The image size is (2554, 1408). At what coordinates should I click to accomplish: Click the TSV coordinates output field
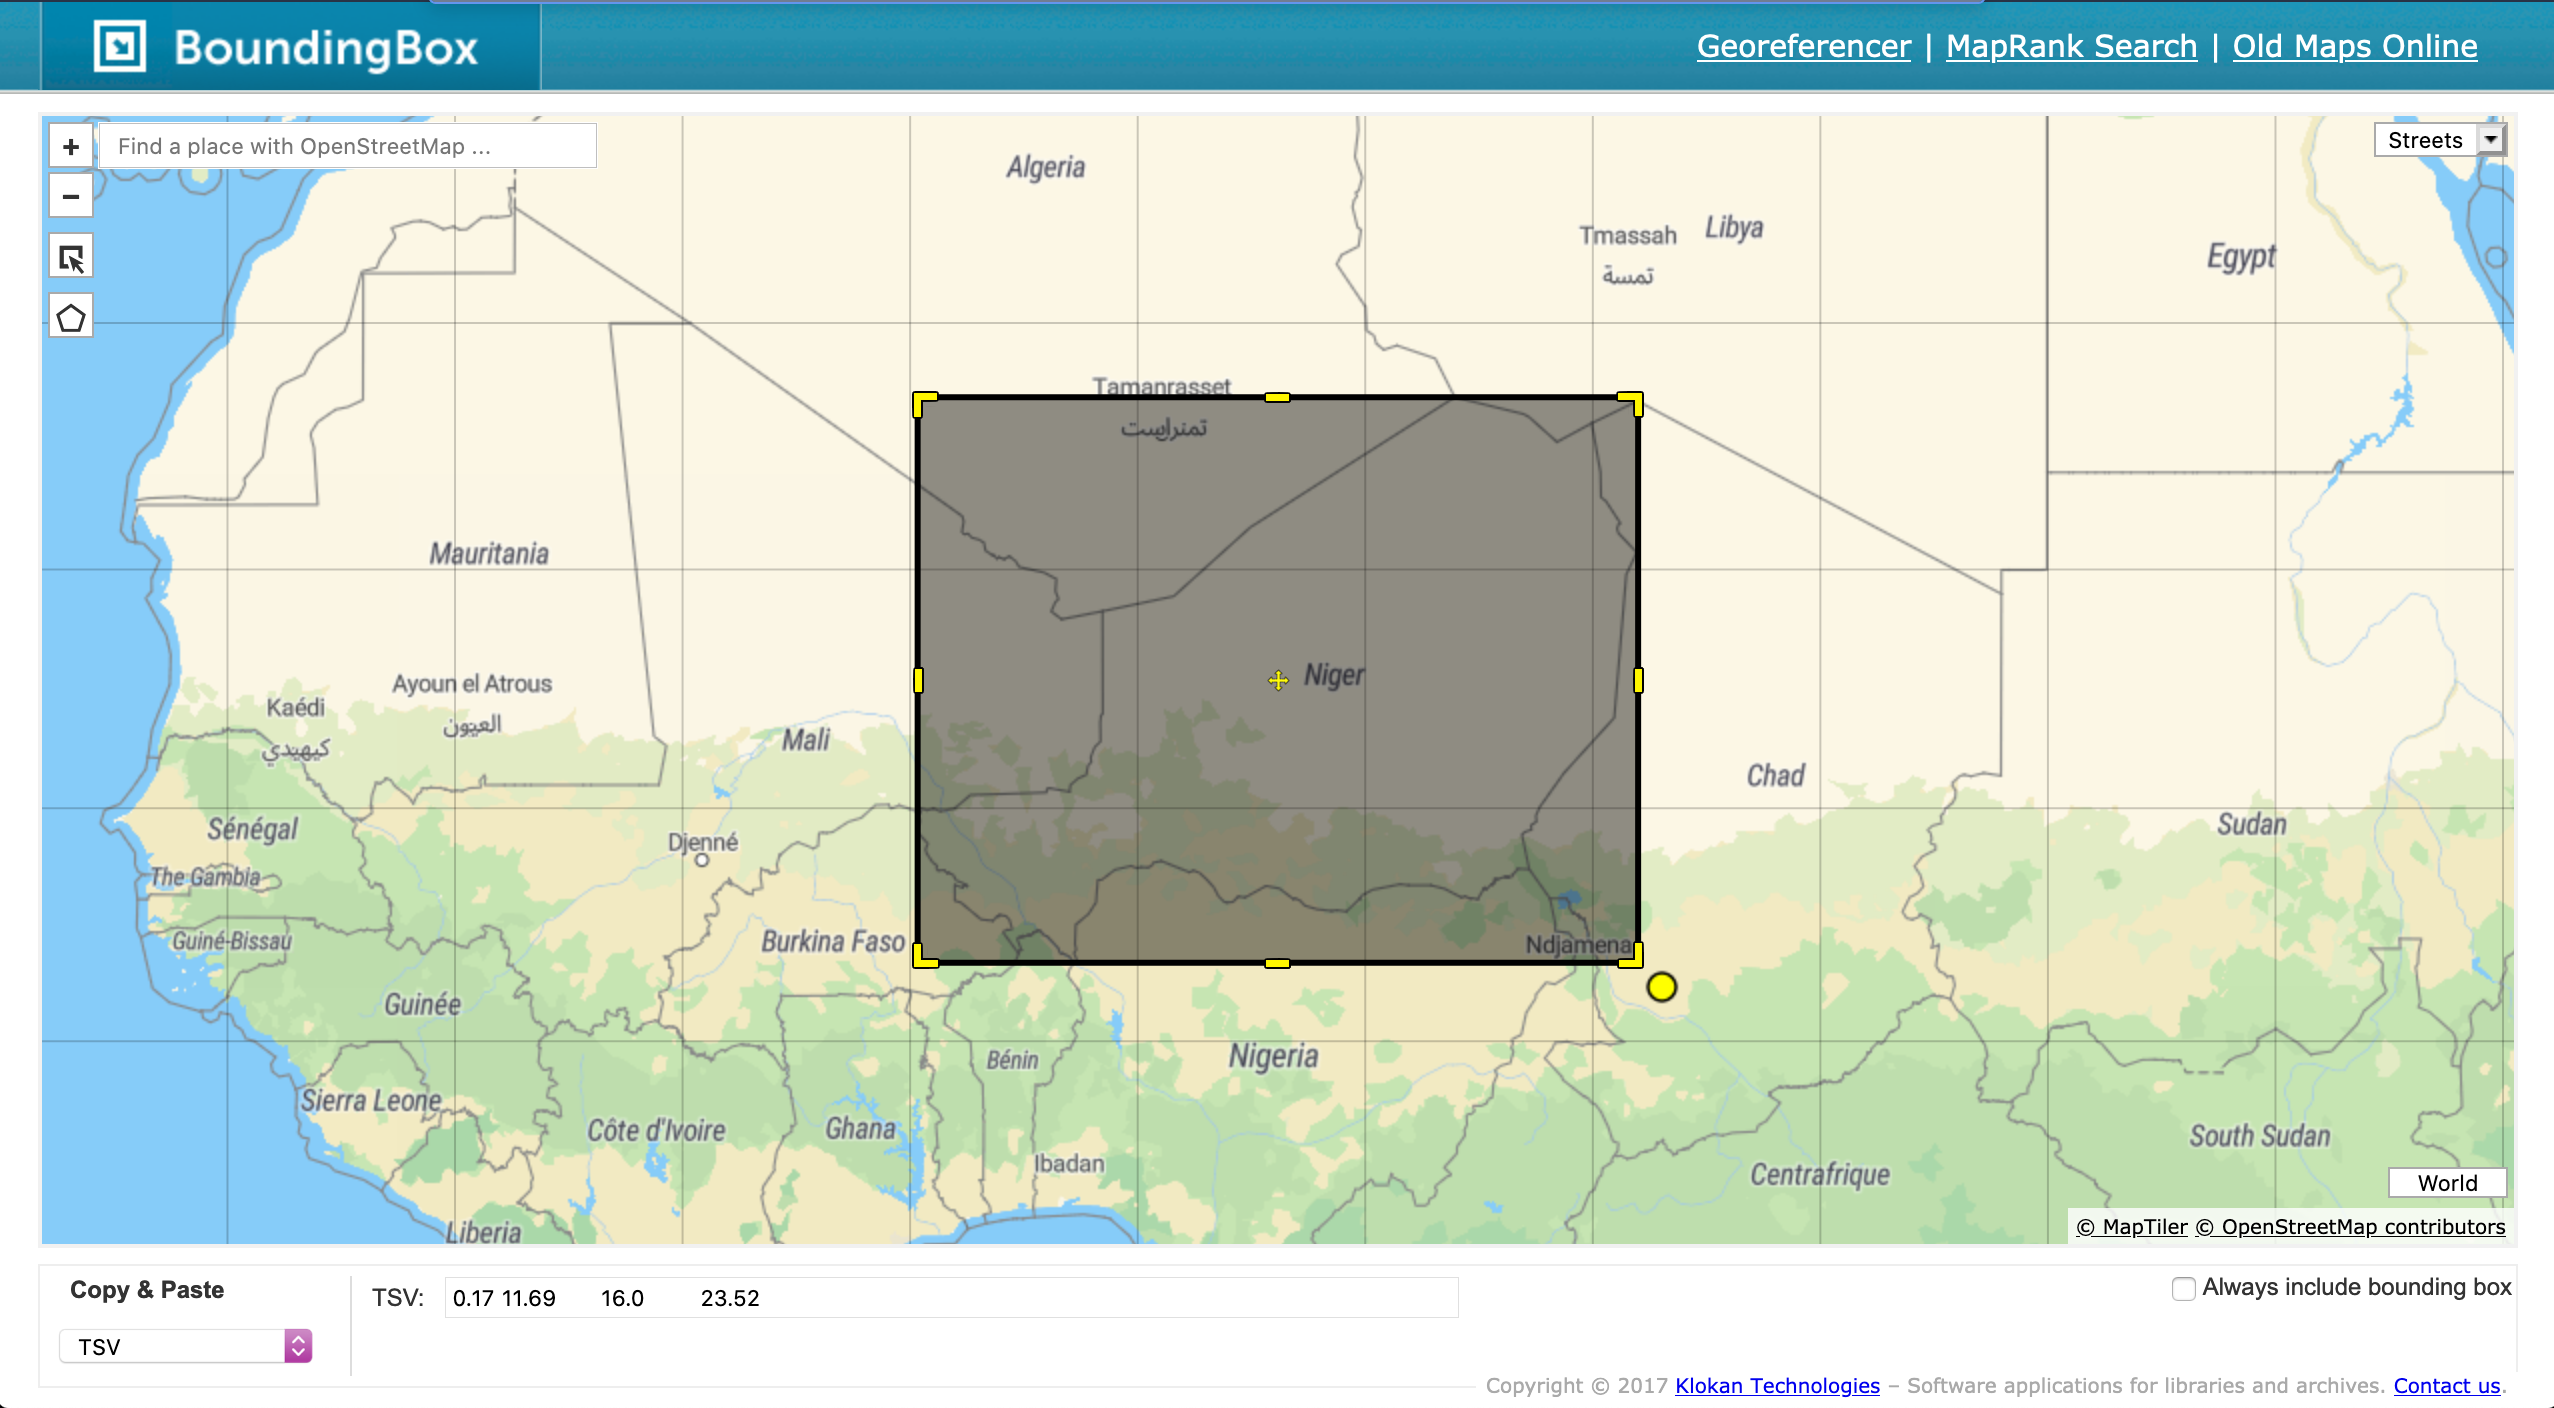(x=951, y=1298)
